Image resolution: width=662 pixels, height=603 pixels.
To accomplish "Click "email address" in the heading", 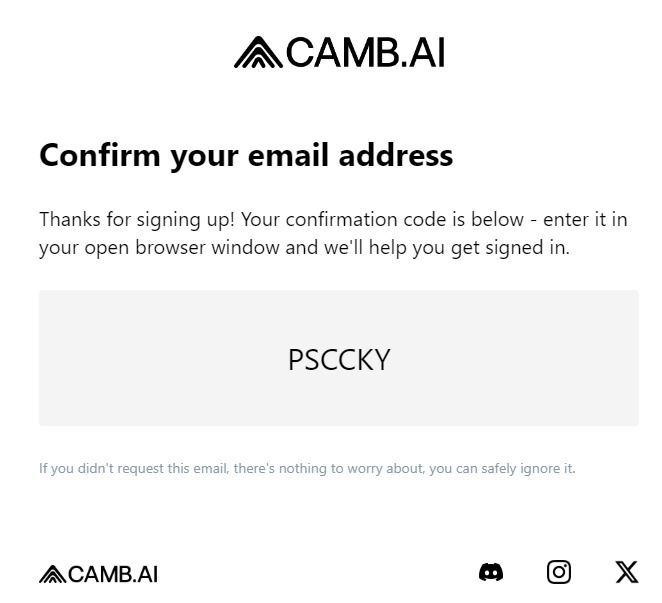I will [362, 156].
